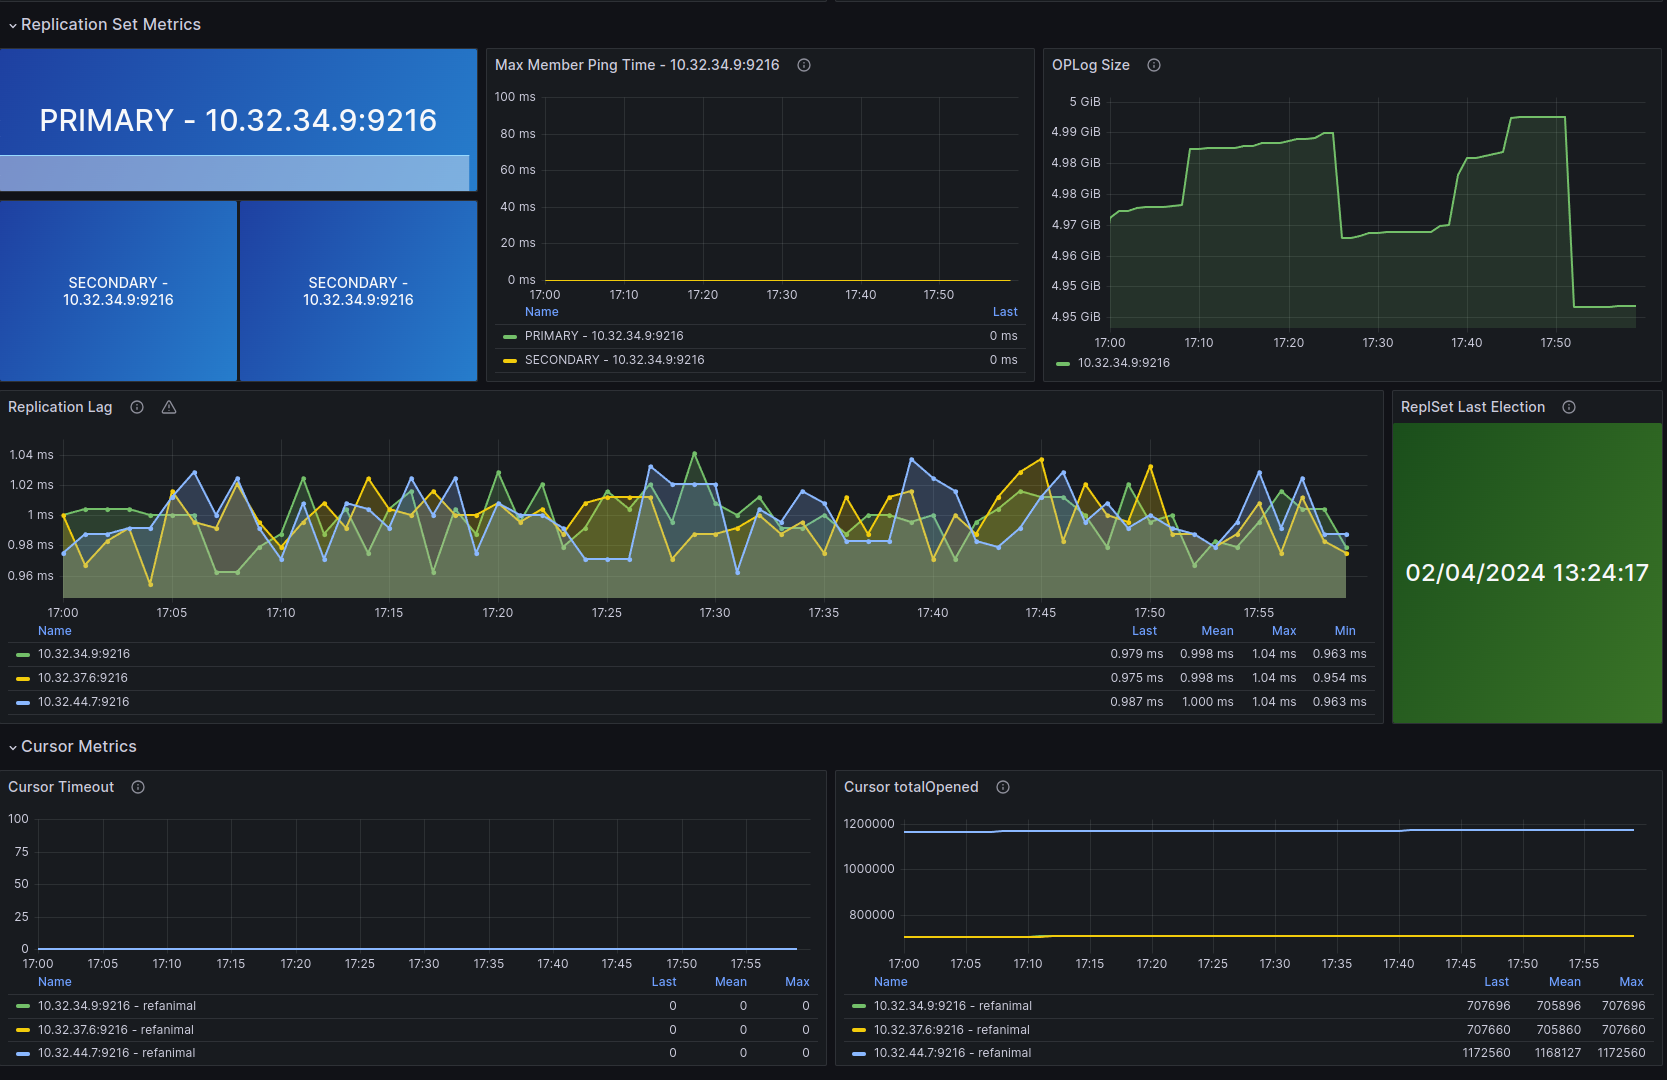Click yellow swatch of 10.32.37.6:9216 - refanimal in Cursor Timeout
Image resolution: width=1667 pixels, height=1080 pixels.
coord(23,1030)
